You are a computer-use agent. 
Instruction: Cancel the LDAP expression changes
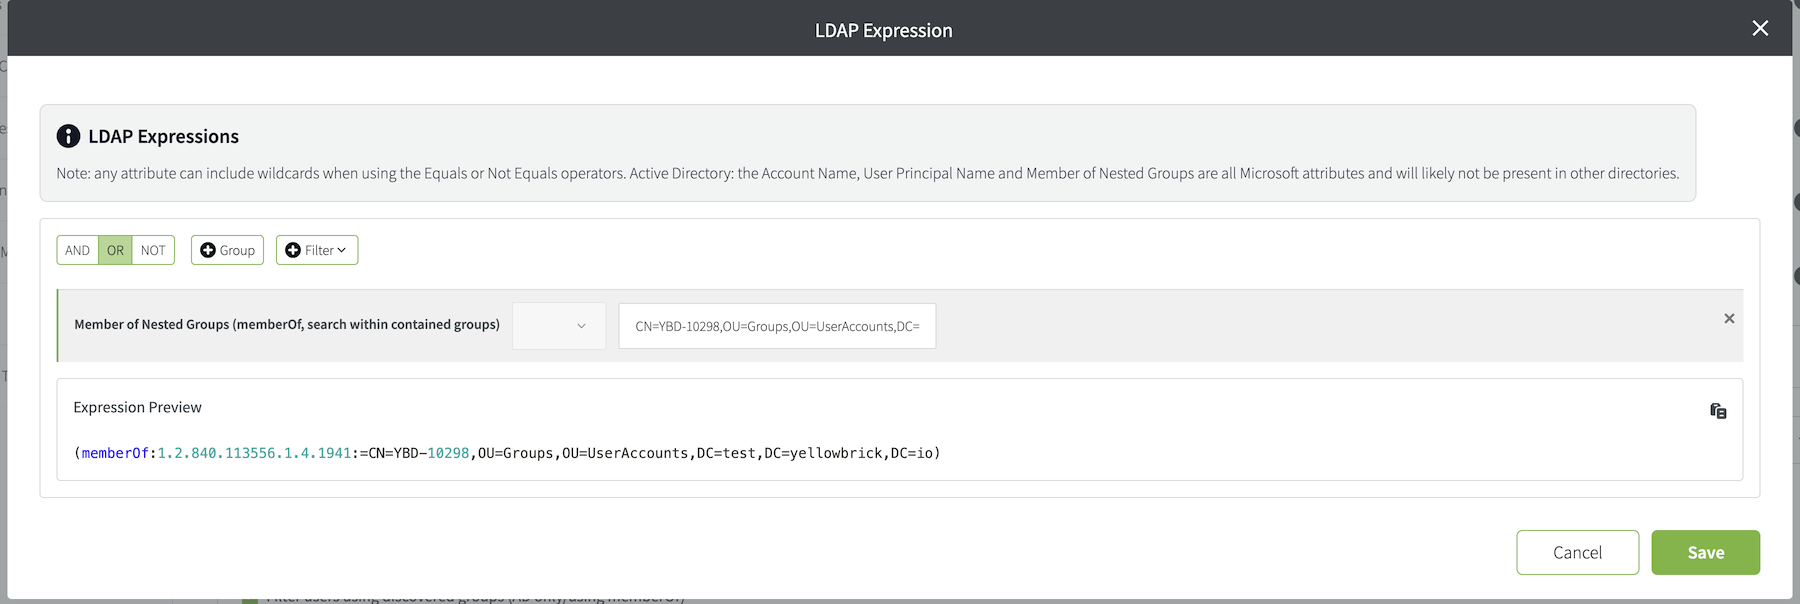pyautogui.click(x=1577, y=552)
